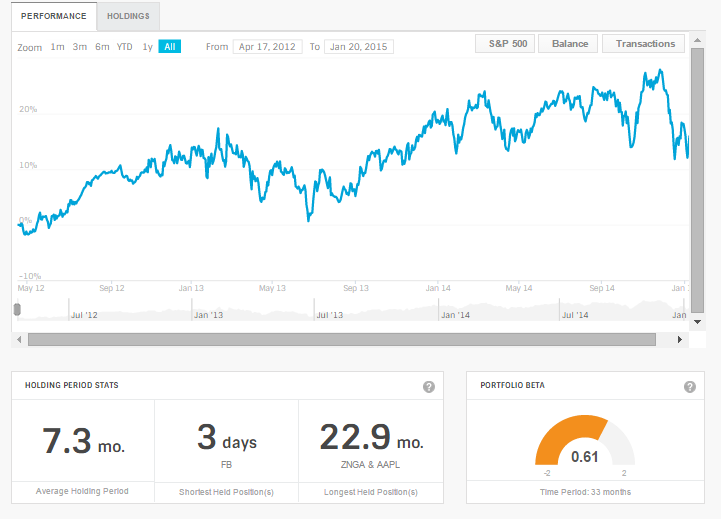Select the Performance tab
Screen dimensions: 721x519
point(54,17)
